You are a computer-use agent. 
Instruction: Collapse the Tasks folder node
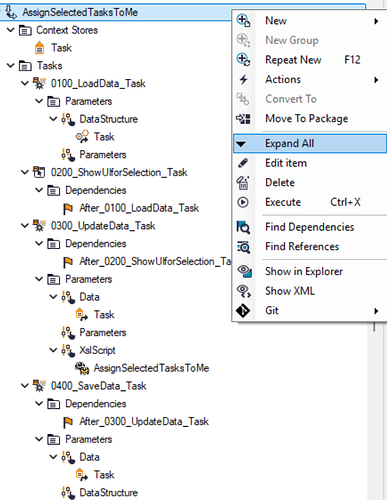coord(11,65)
